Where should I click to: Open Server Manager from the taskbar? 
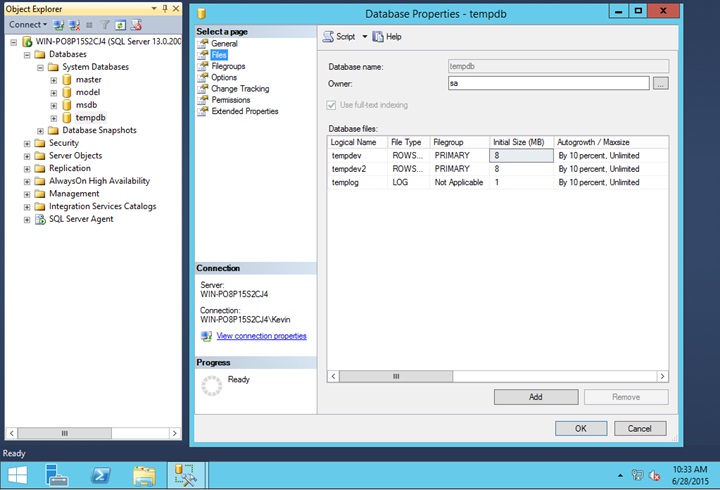[x=56, y=475]
